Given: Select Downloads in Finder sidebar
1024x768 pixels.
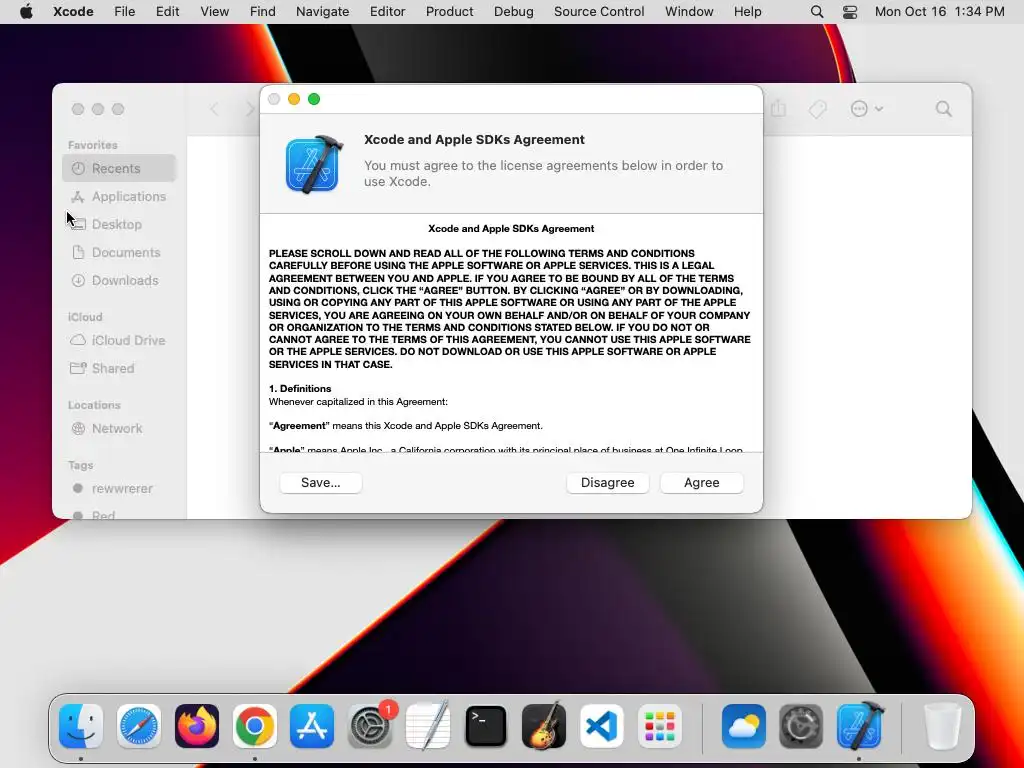Looking at the screenshot, I should 120,281.
